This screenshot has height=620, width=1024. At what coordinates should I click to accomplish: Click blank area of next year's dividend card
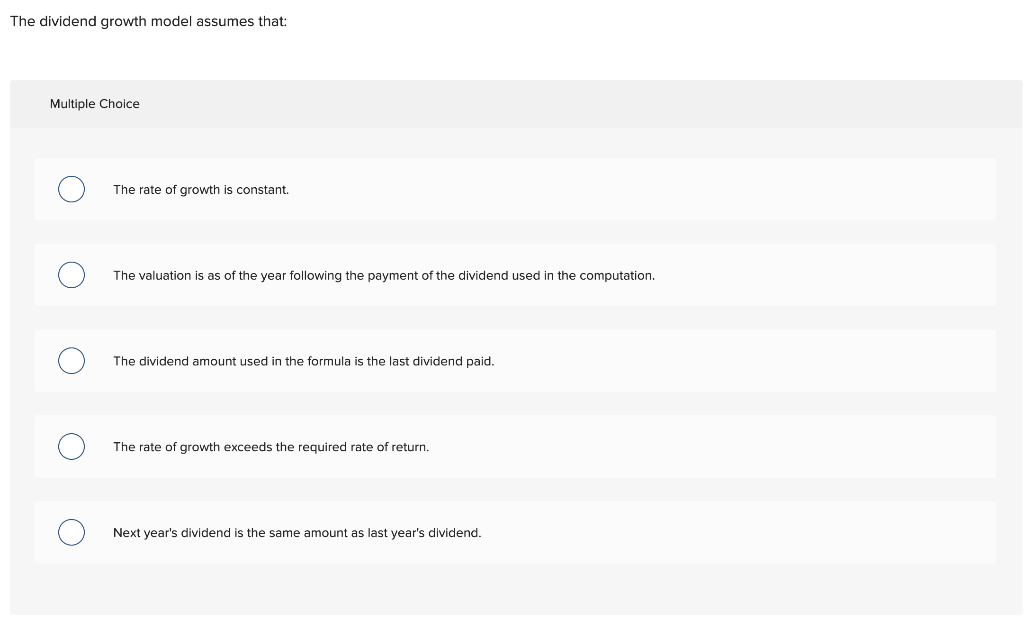coord(738,532)
